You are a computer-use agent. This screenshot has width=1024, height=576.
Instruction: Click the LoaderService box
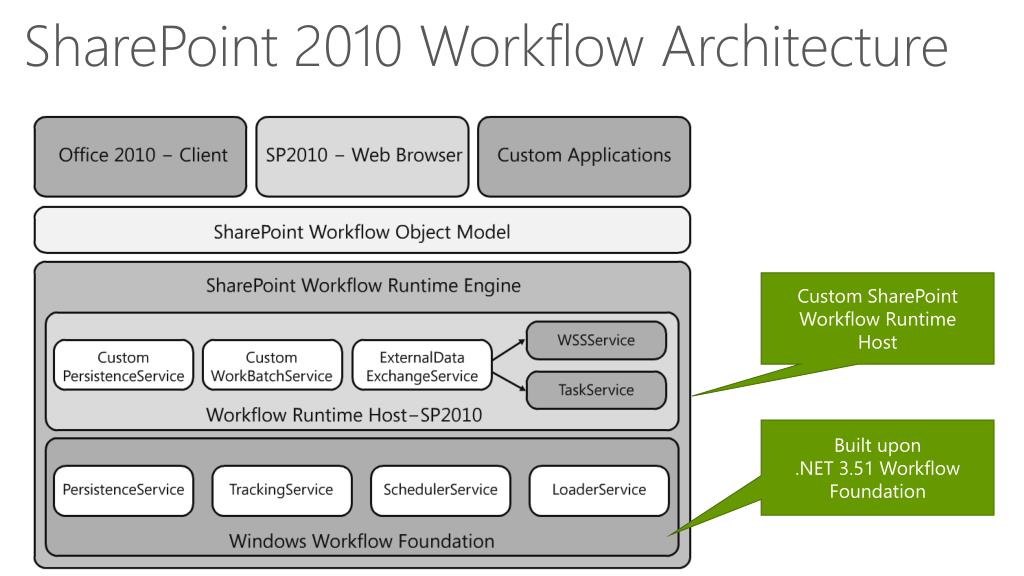tap(599, 490)
